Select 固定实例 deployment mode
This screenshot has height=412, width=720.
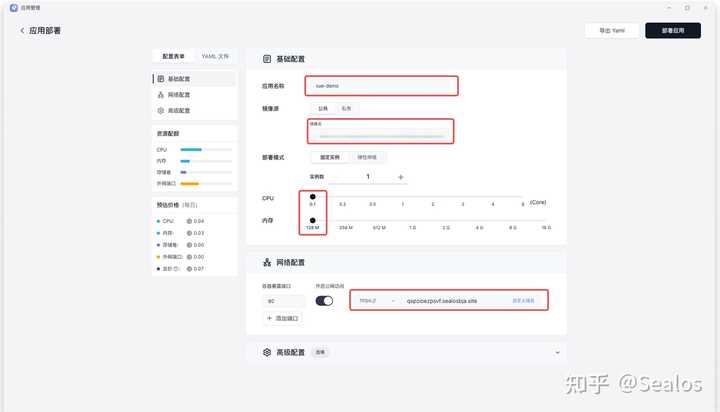(x=330, y=157)
